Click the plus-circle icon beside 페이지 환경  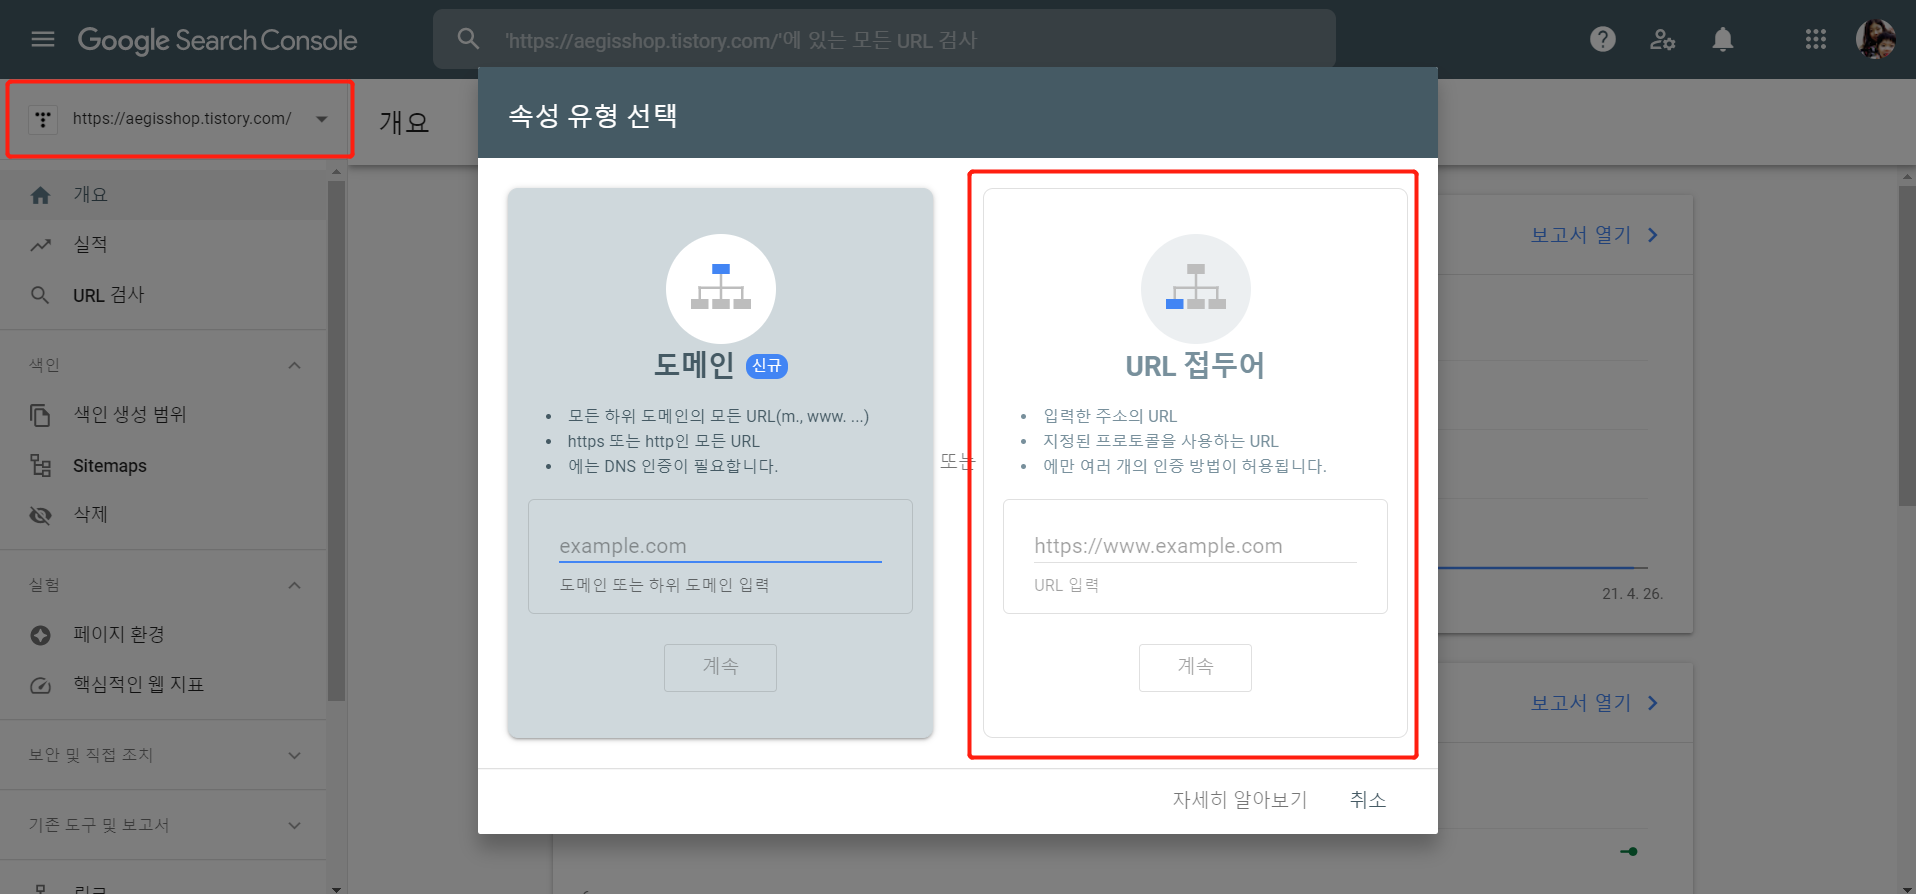coord(40,635)
